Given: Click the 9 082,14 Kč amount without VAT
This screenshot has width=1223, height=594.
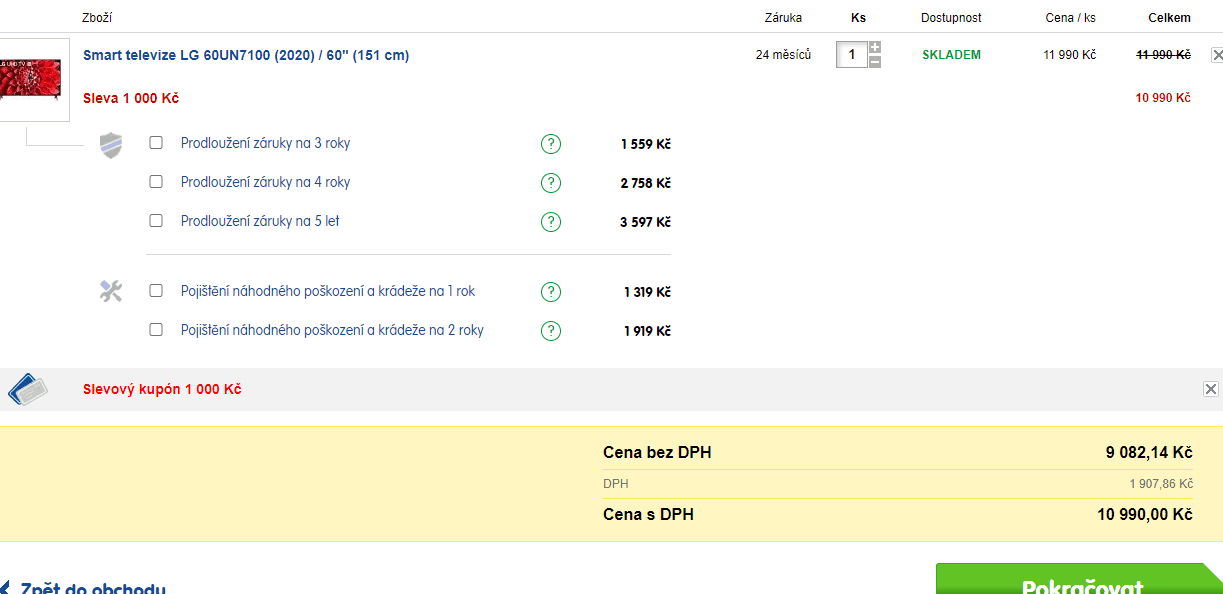Looking at the screenshot, I should [x=1149, y=453].
